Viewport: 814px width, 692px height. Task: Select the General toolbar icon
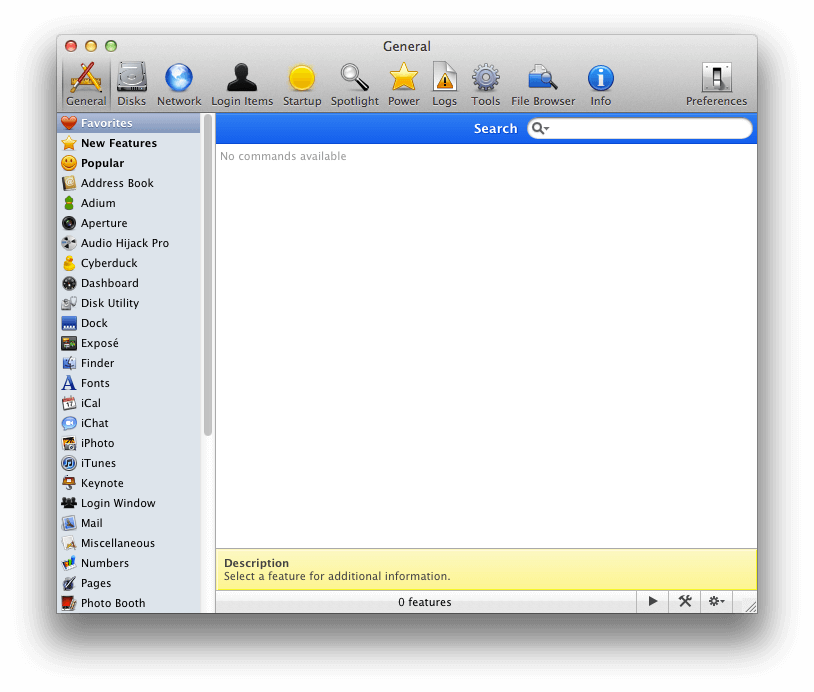(86, 84)
